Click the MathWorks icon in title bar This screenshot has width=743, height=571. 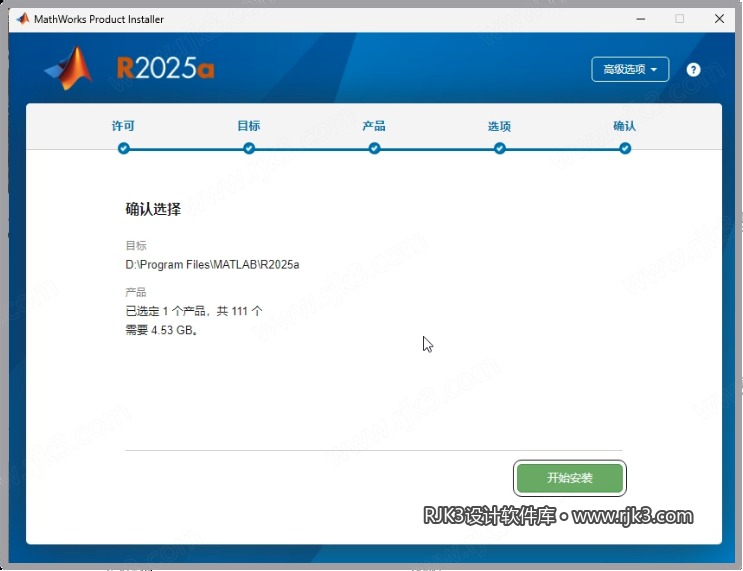tap(22, 19)
